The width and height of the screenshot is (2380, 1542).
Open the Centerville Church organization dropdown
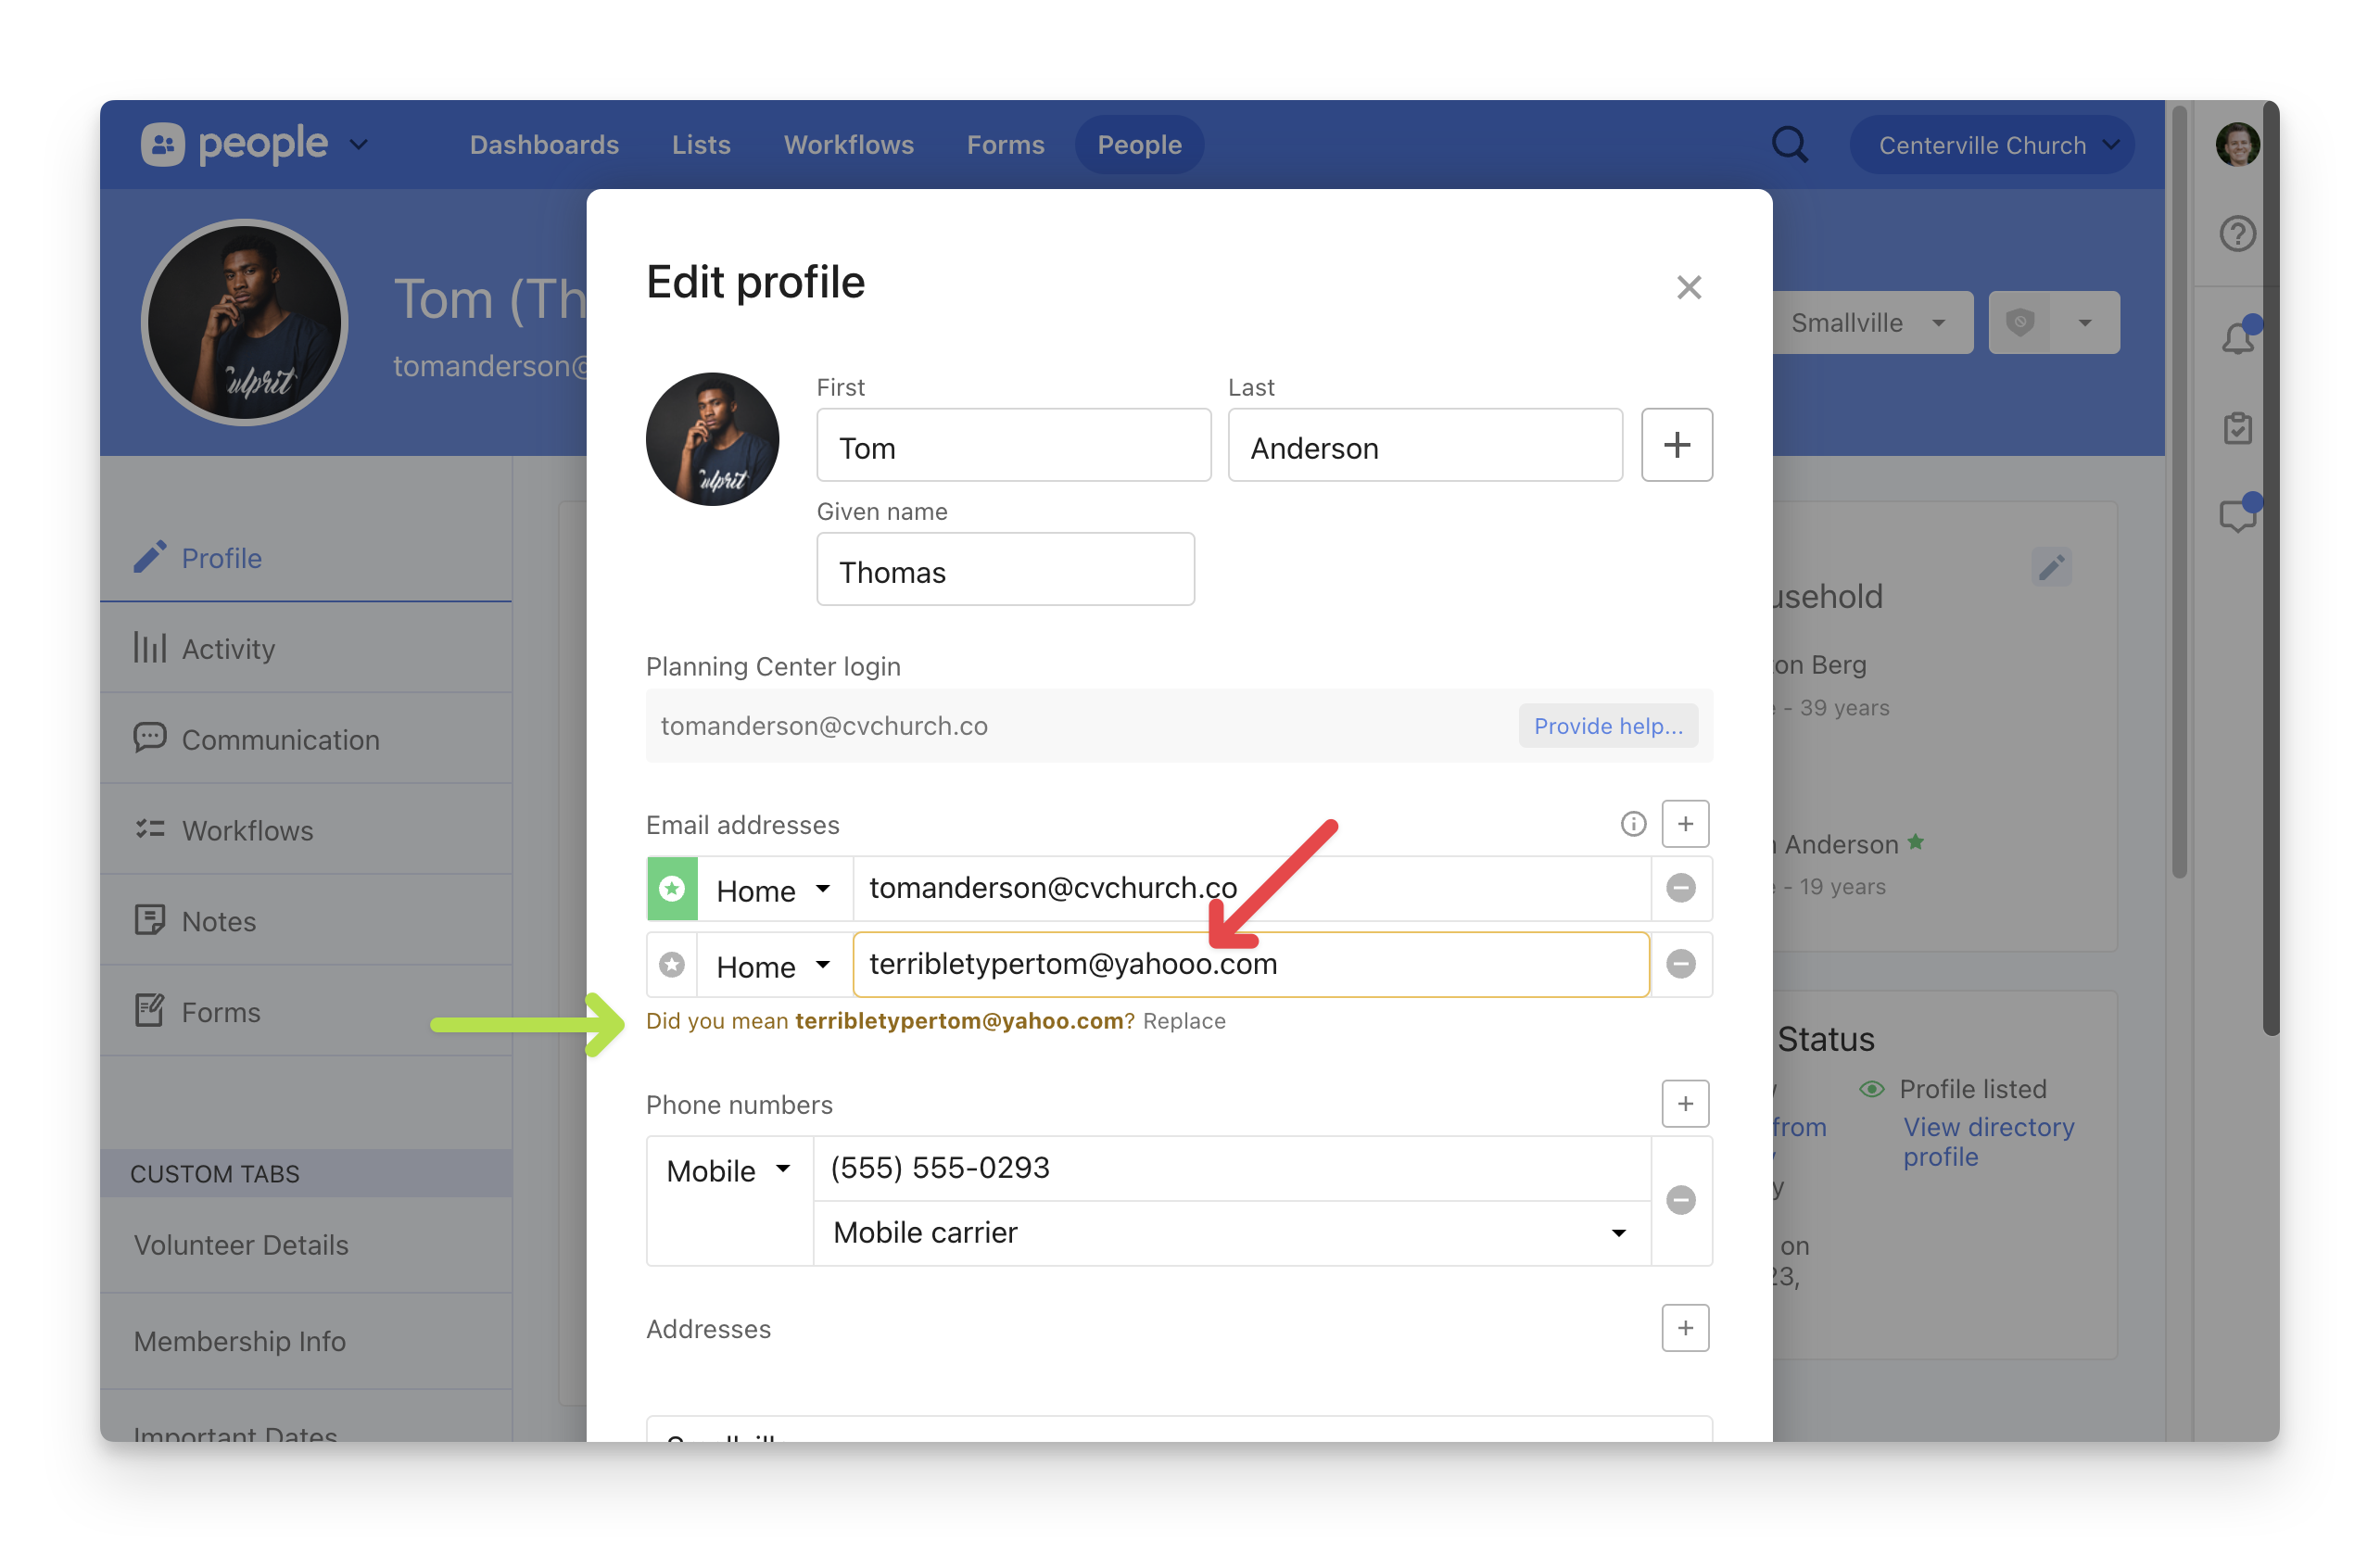1991,146
